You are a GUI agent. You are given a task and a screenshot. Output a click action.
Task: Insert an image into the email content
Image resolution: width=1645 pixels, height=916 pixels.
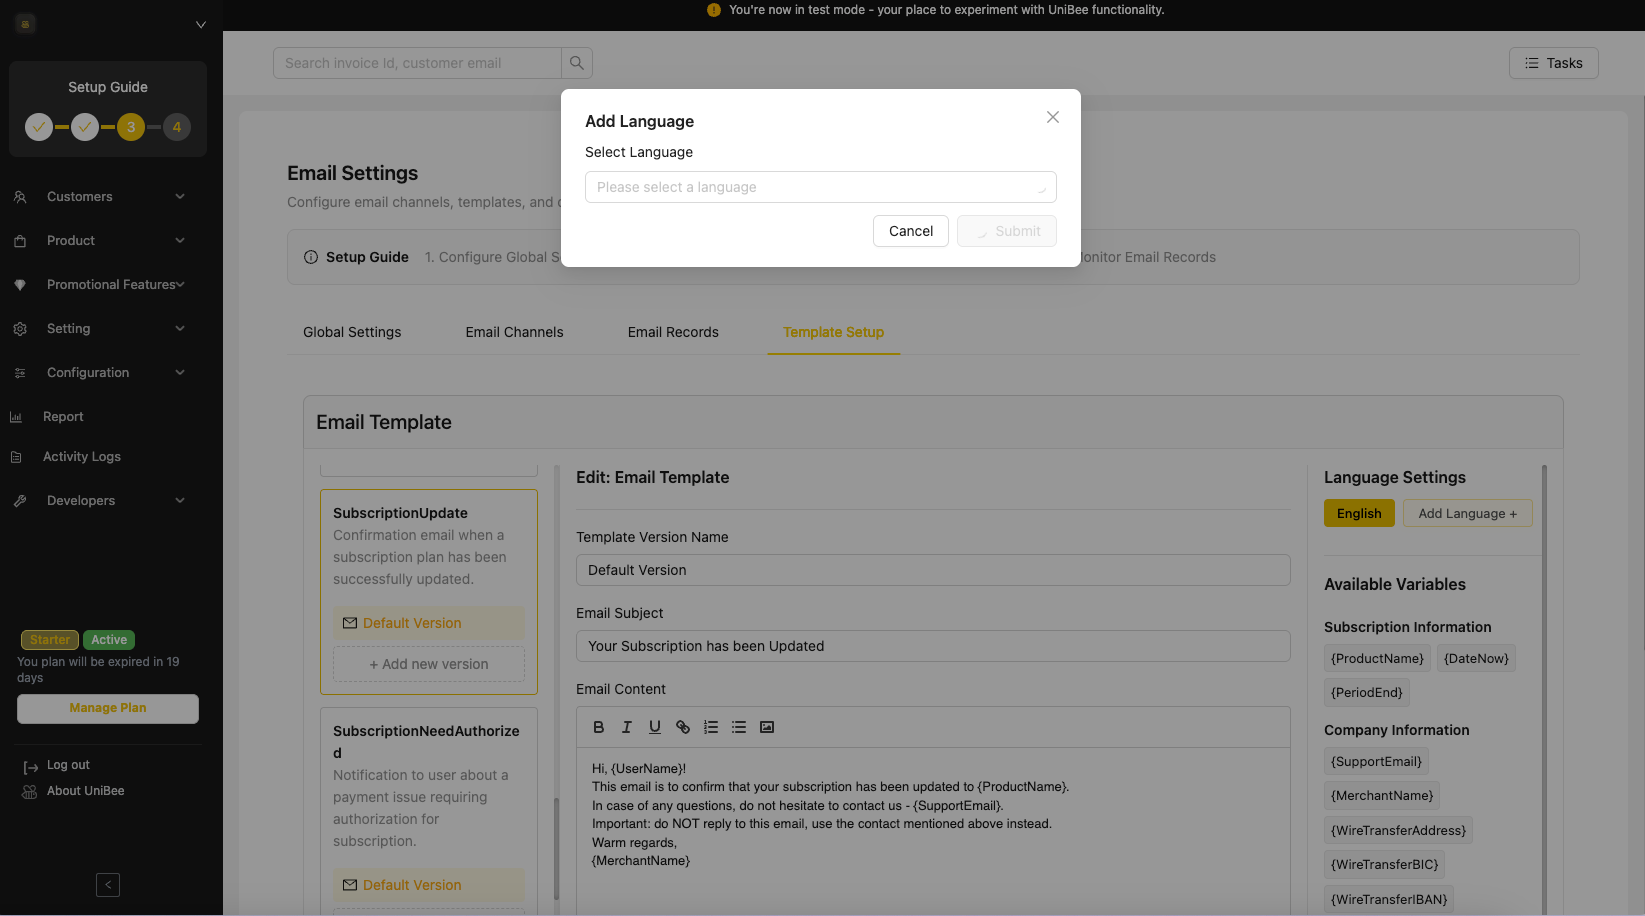(767, 727)
